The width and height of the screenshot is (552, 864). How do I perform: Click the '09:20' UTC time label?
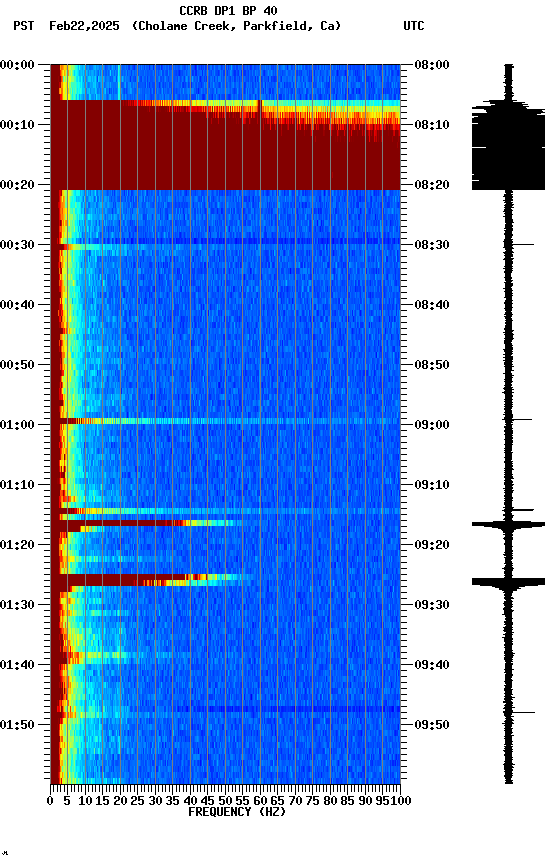click(x=431, y=545)
